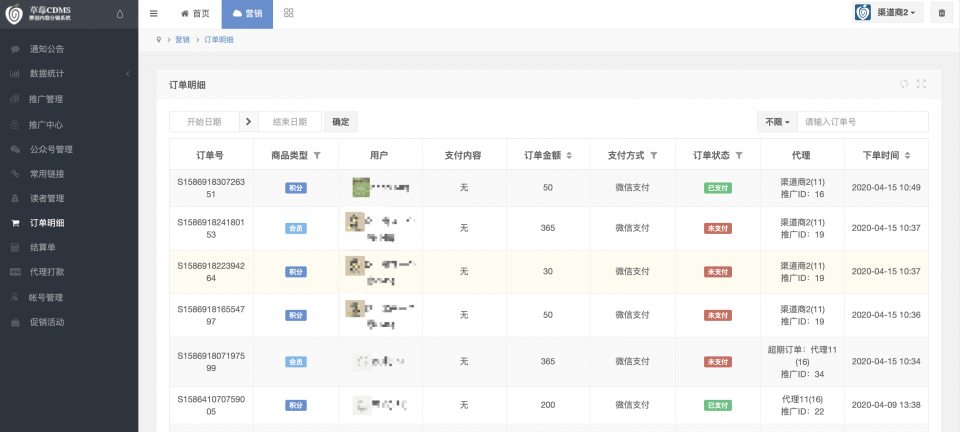The height and width of the screenshot is (432, 960).
Task: Open the 渠道商2 account dropdown
Action: point(887,13)
